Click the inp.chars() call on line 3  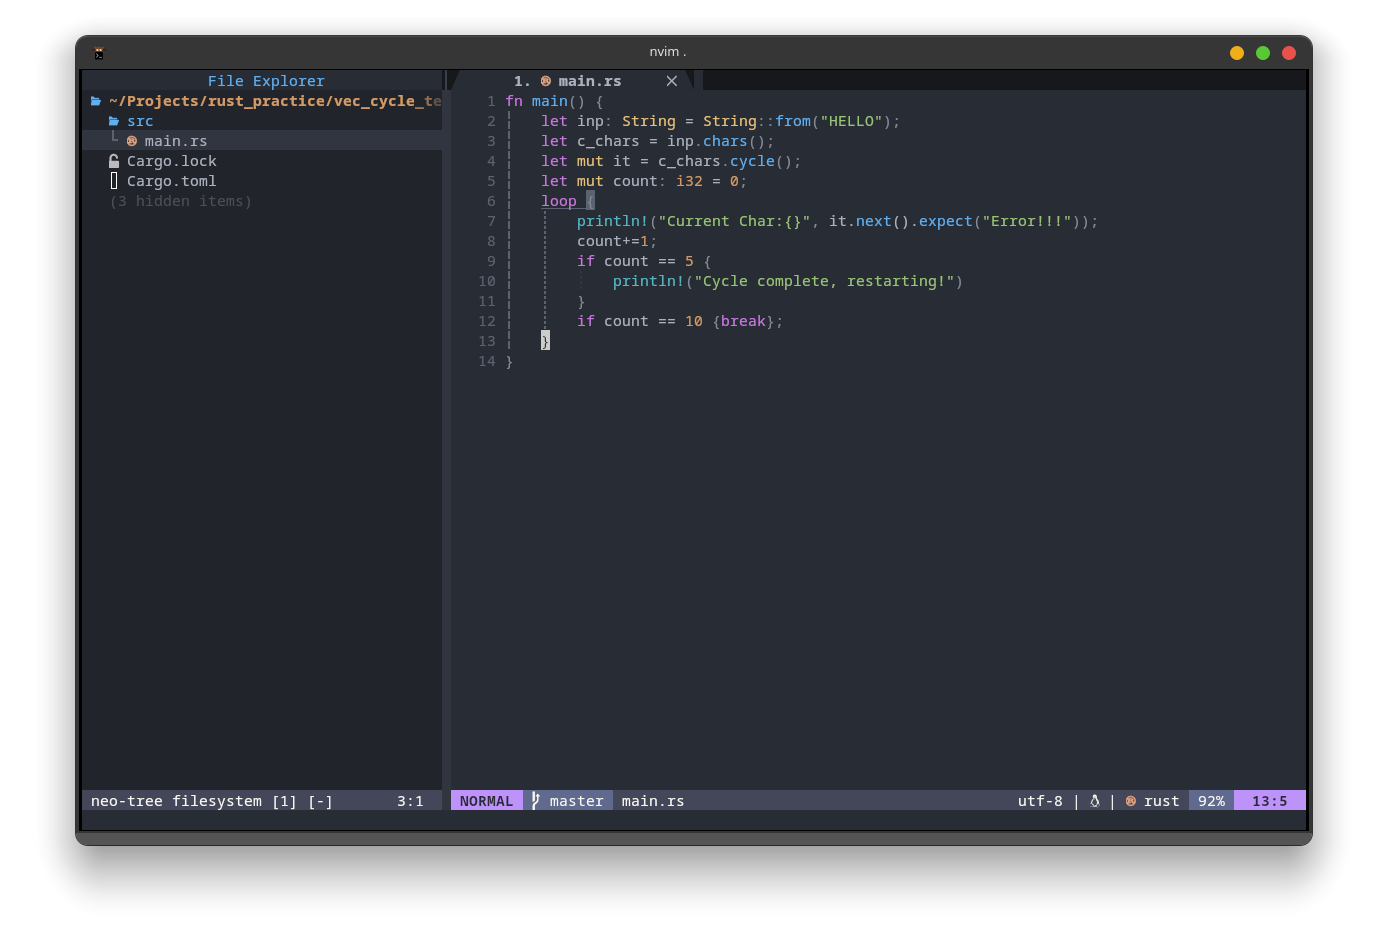(x=716, y=141)
